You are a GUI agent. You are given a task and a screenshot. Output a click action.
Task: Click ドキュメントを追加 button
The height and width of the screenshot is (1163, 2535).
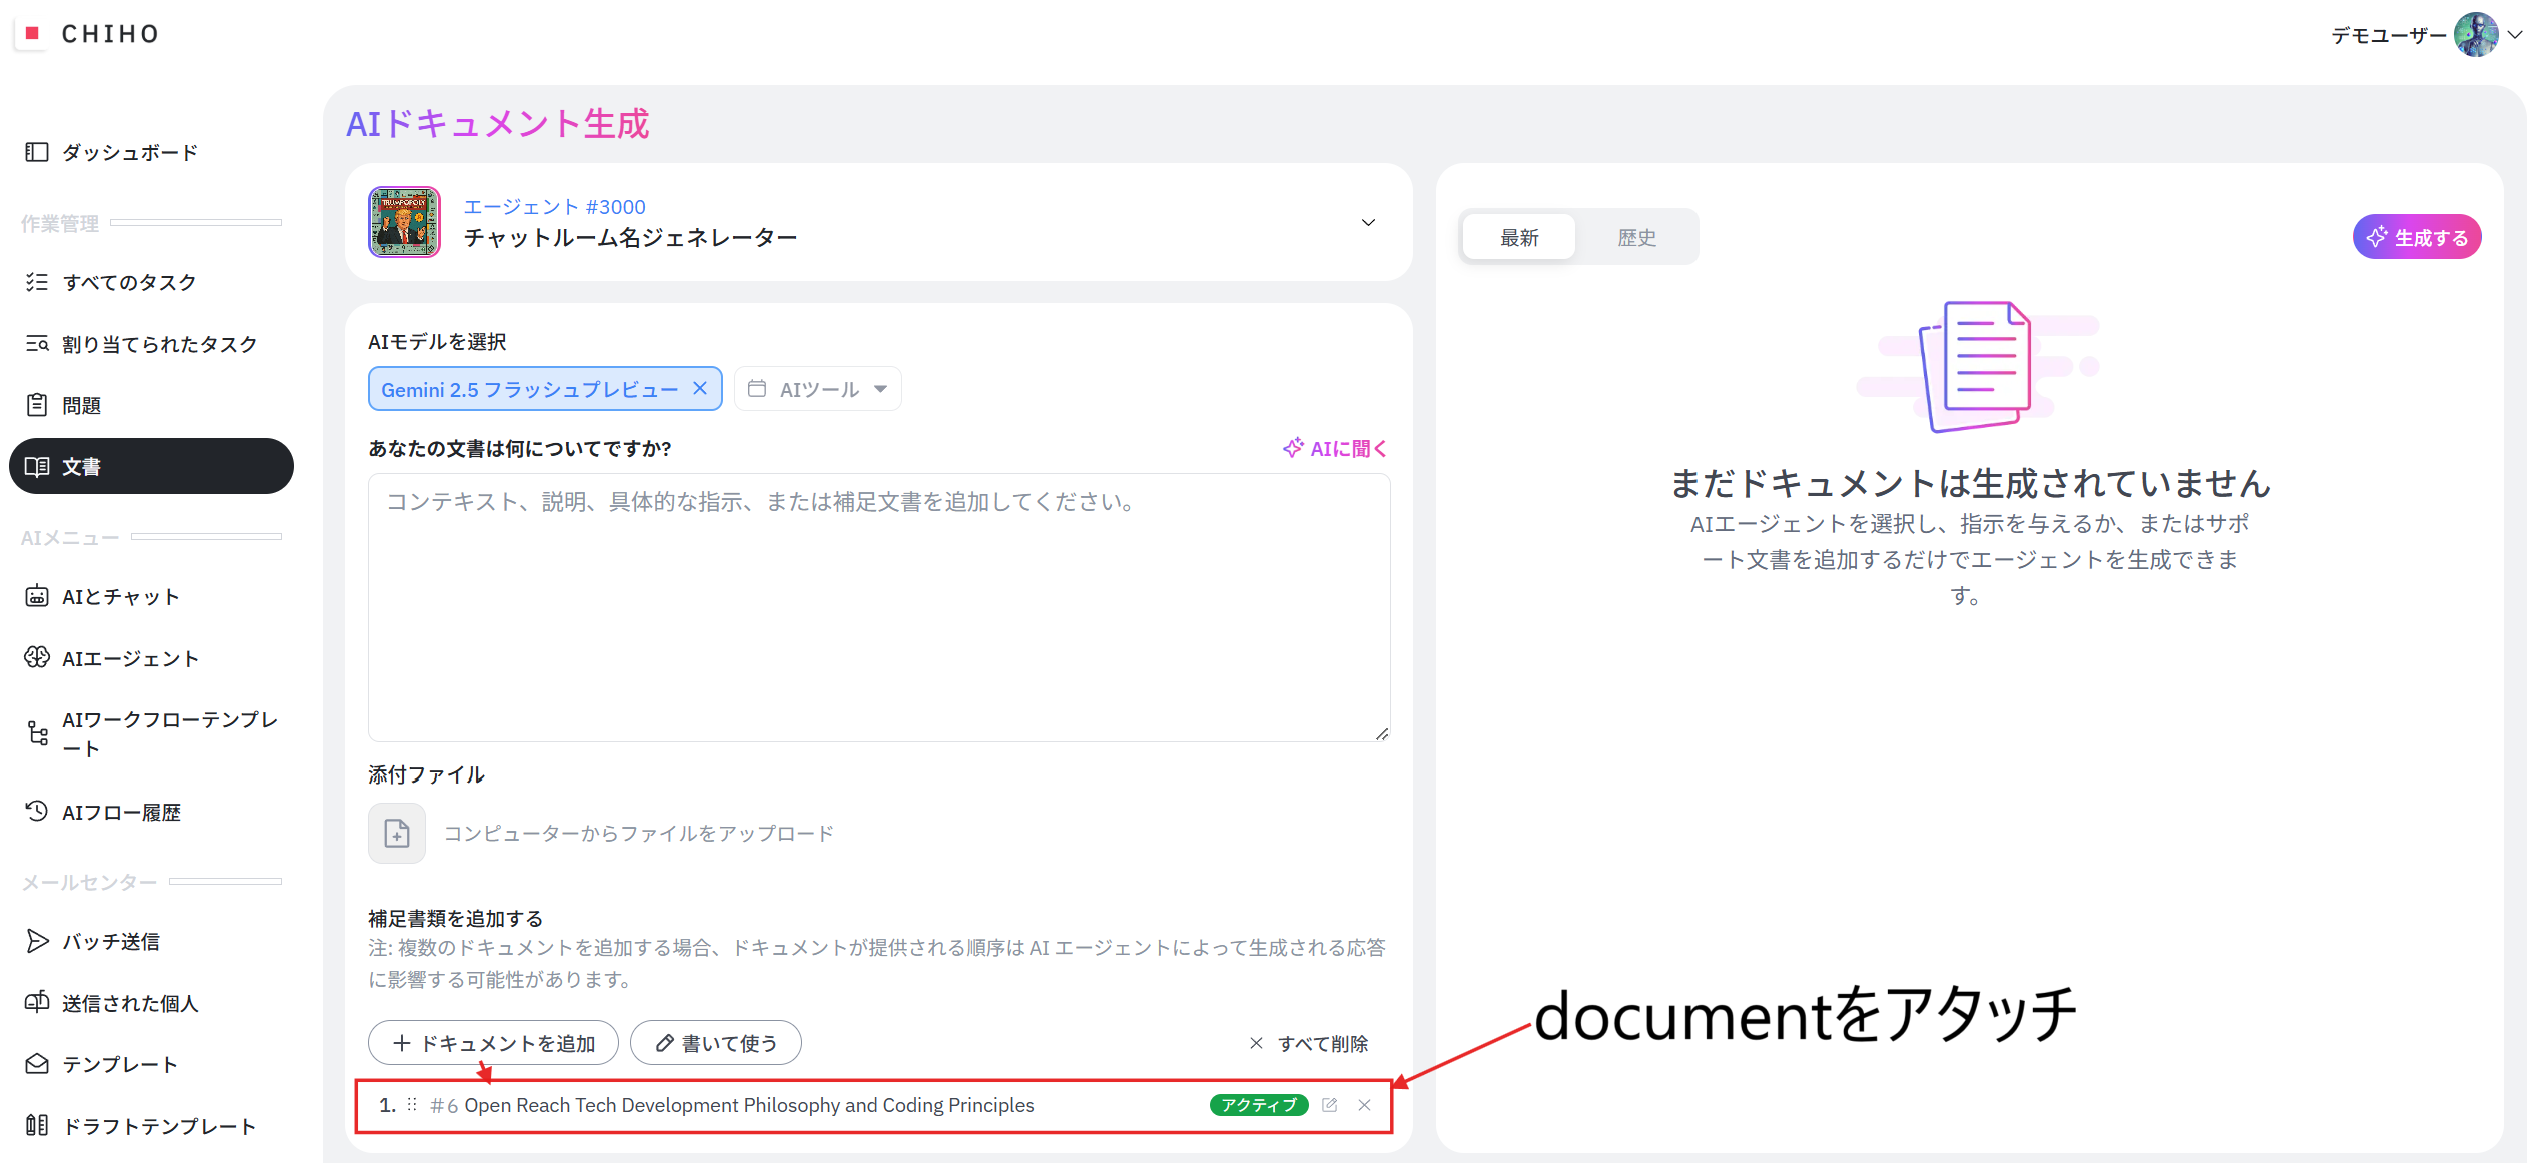tap(493, 1043)
